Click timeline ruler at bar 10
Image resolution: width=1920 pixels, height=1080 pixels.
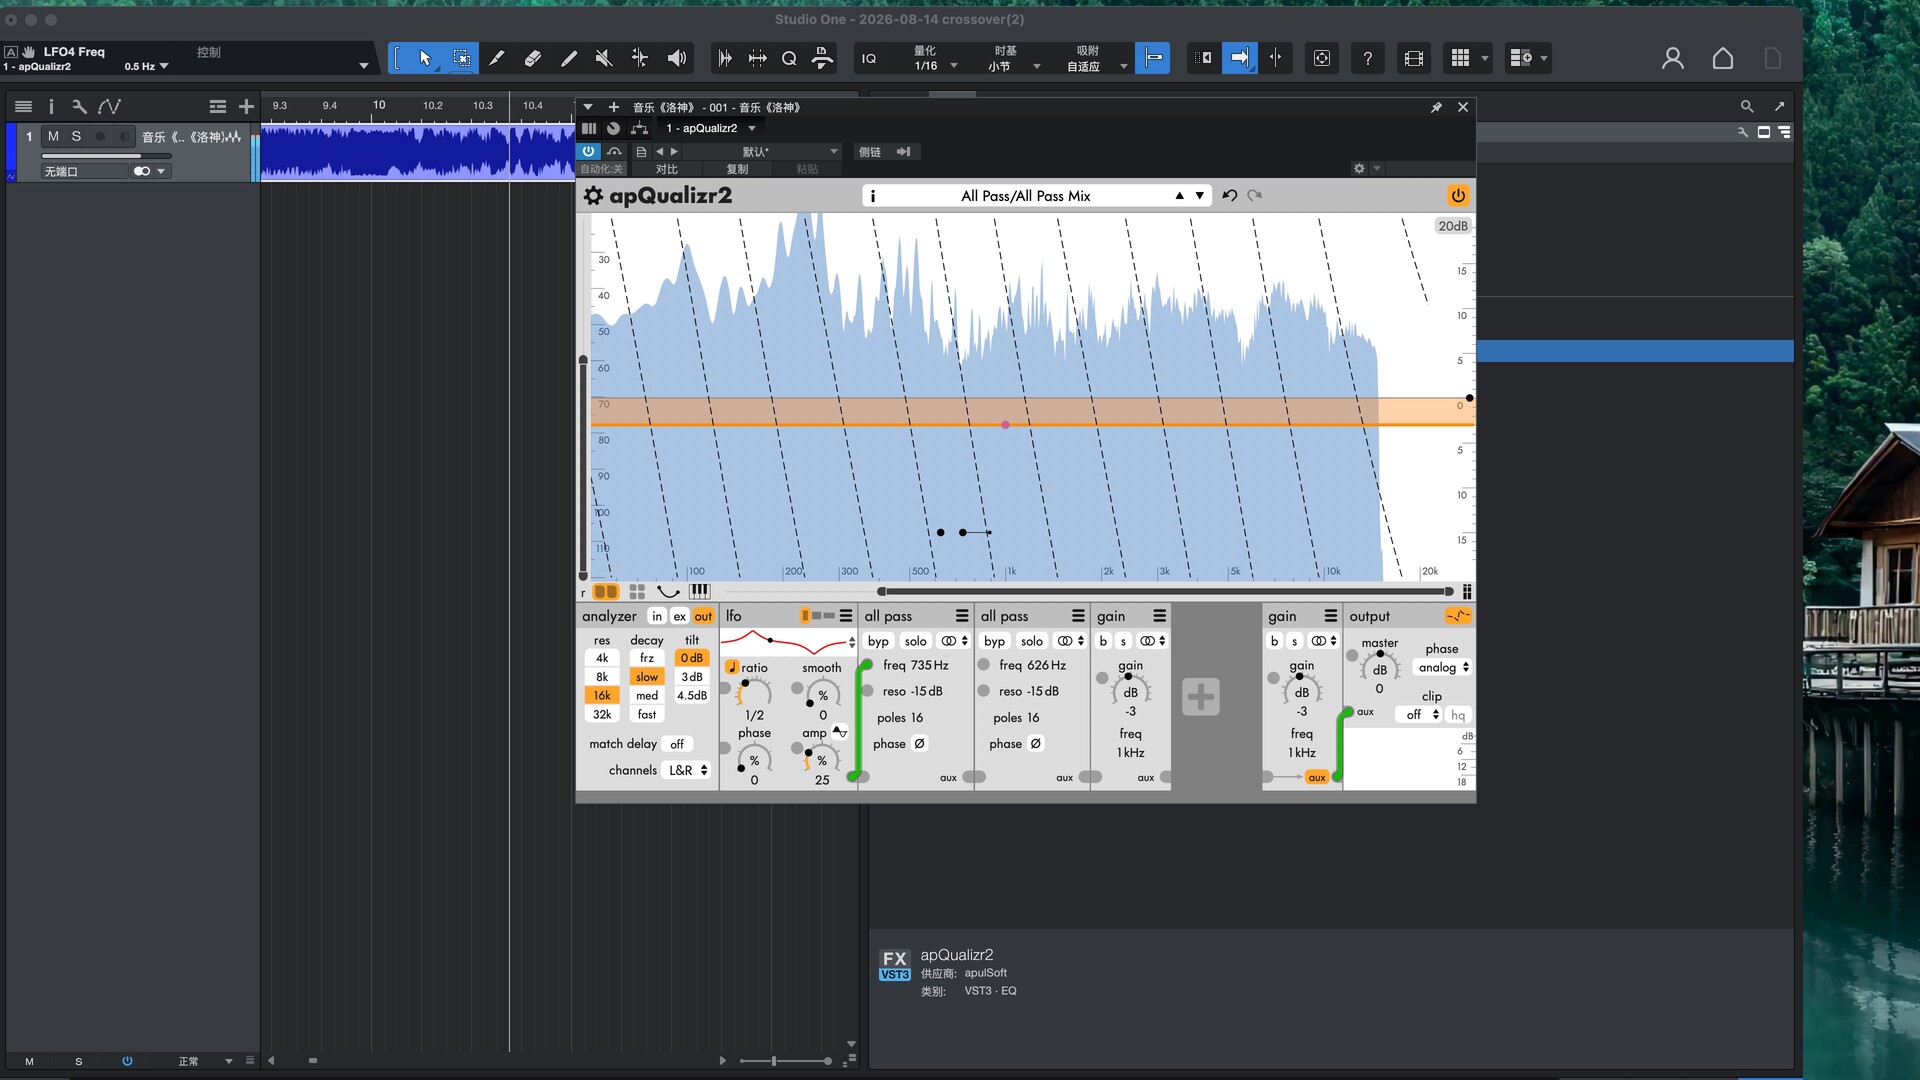(x=379, y=105)
